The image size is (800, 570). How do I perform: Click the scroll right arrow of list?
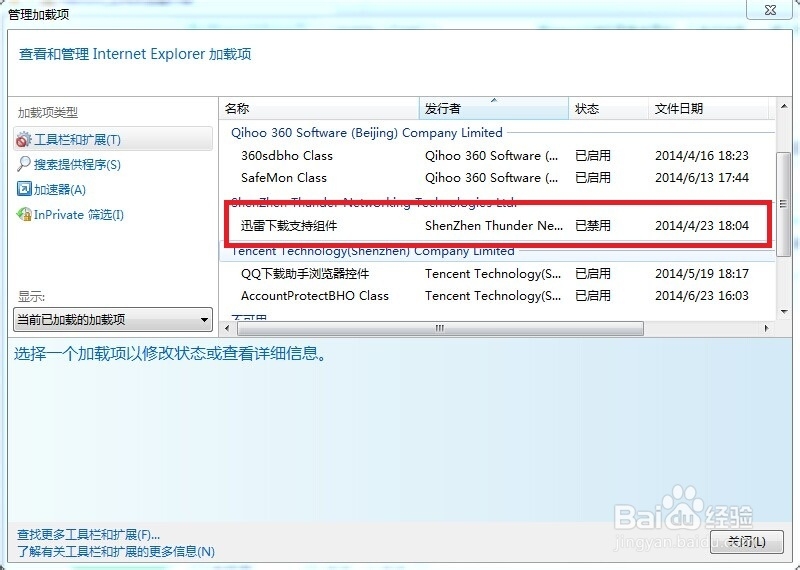click(x=766, y=328)
